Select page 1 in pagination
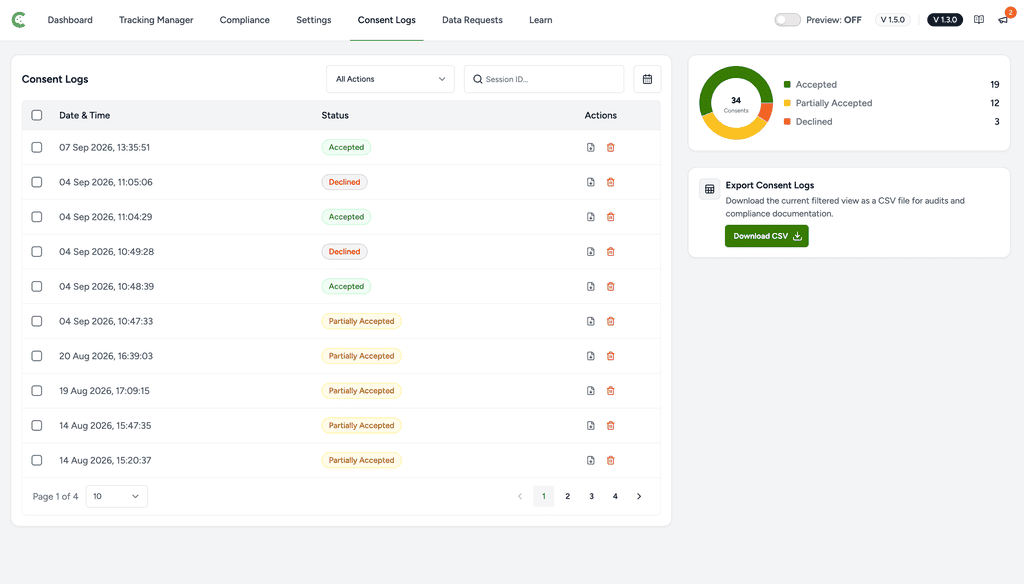Image resolution: width=1024 pixels, height=584 pixels. [543, 496]
